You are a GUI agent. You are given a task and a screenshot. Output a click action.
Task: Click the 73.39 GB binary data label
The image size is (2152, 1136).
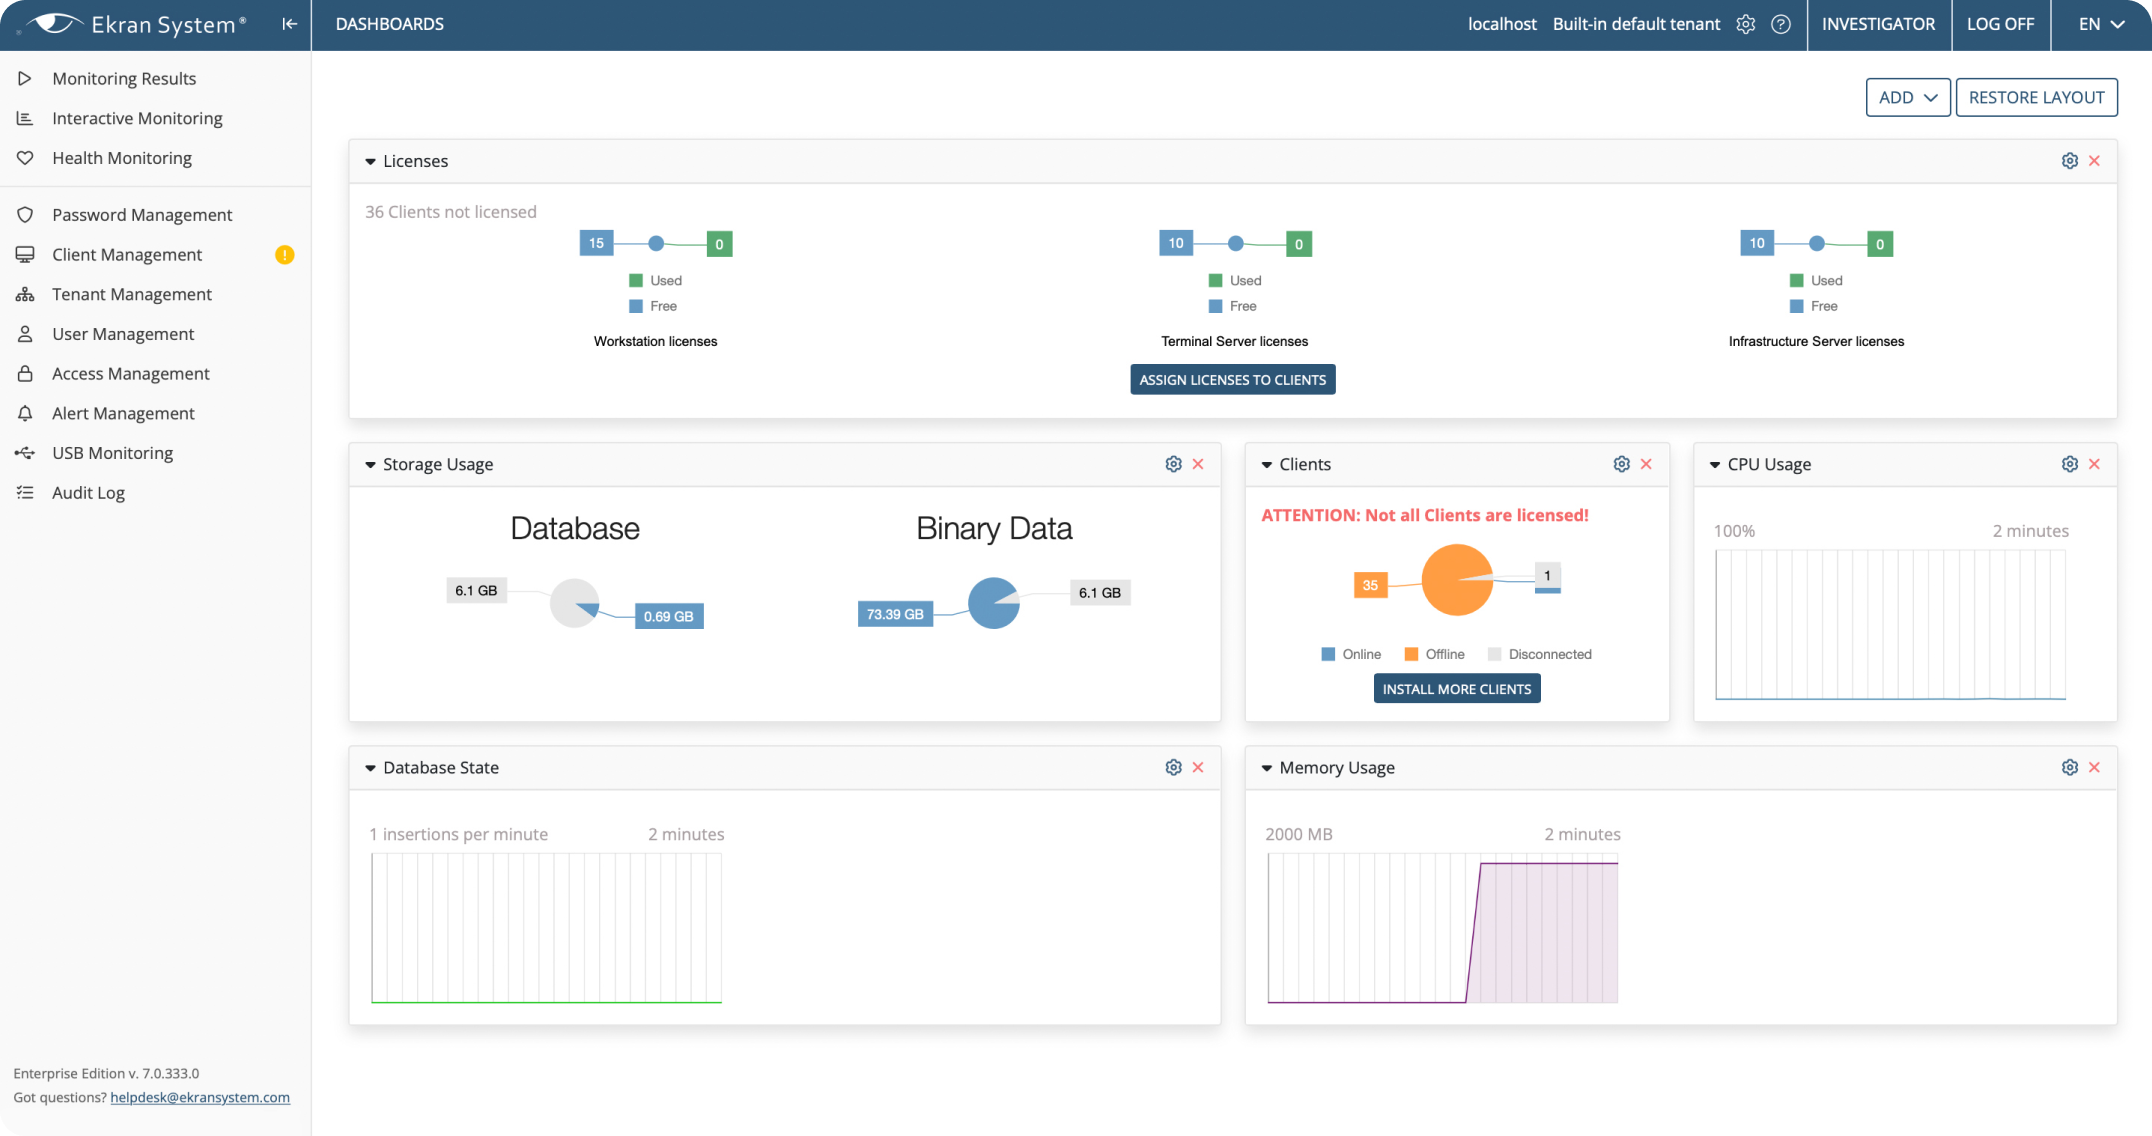pyautogui.click(x=895, y=614)
